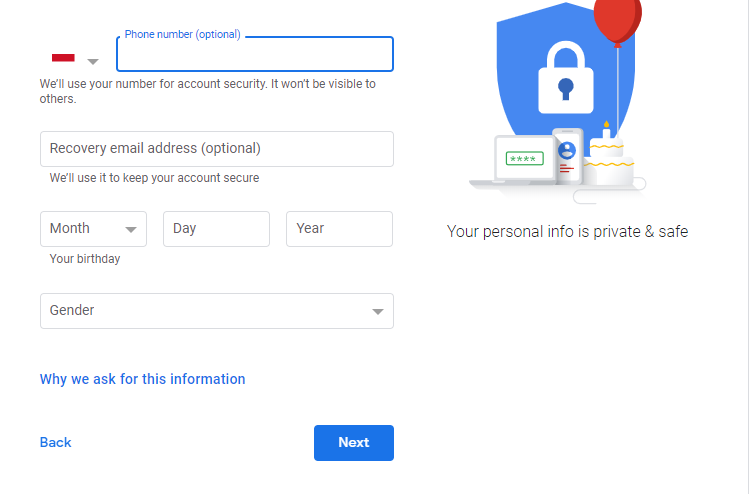Click the phone profile avatar icon

tap(567, 150)
